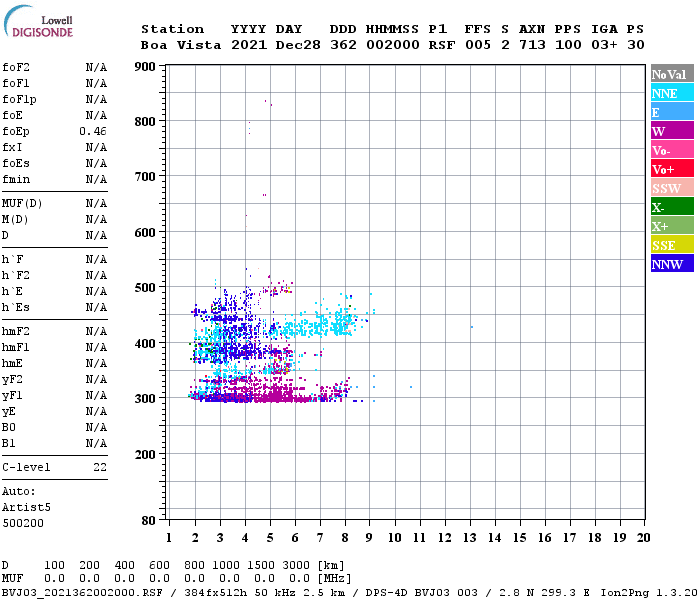Click the 500200 version number

23,523
